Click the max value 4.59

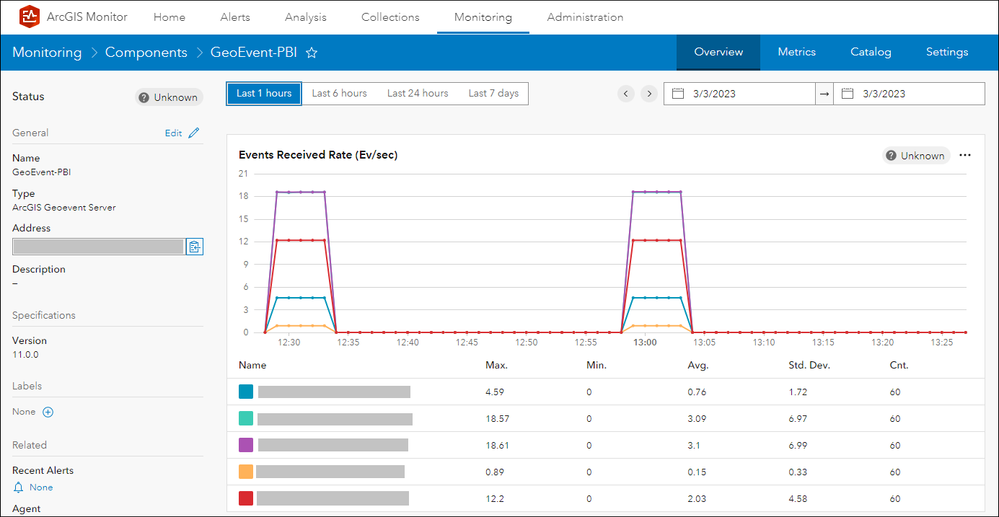tap(494, 392)
